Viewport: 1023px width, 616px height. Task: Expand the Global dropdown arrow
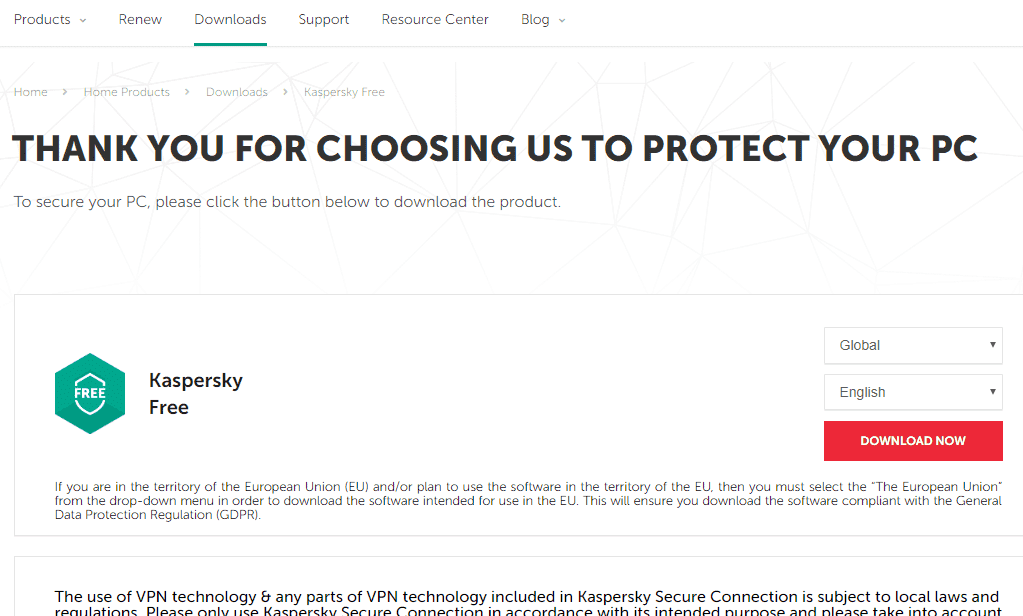click(992, 345)
